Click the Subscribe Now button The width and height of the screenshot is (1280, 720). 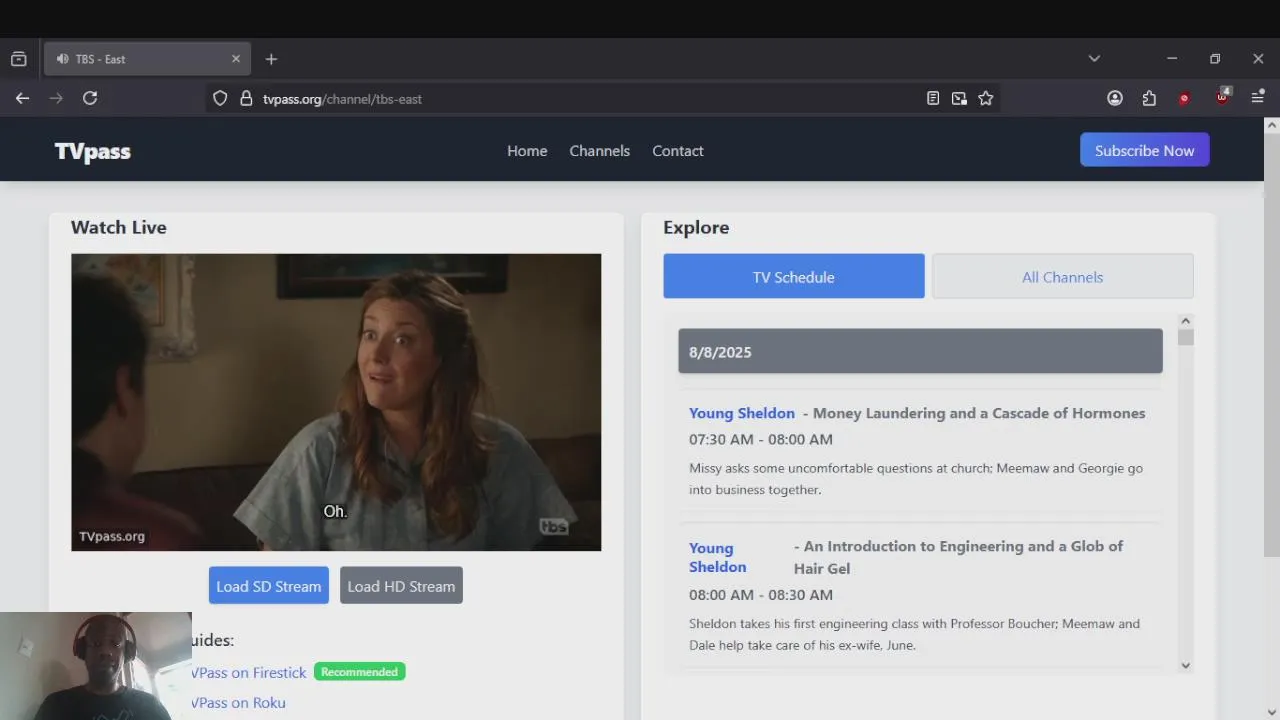[1145, 150]
